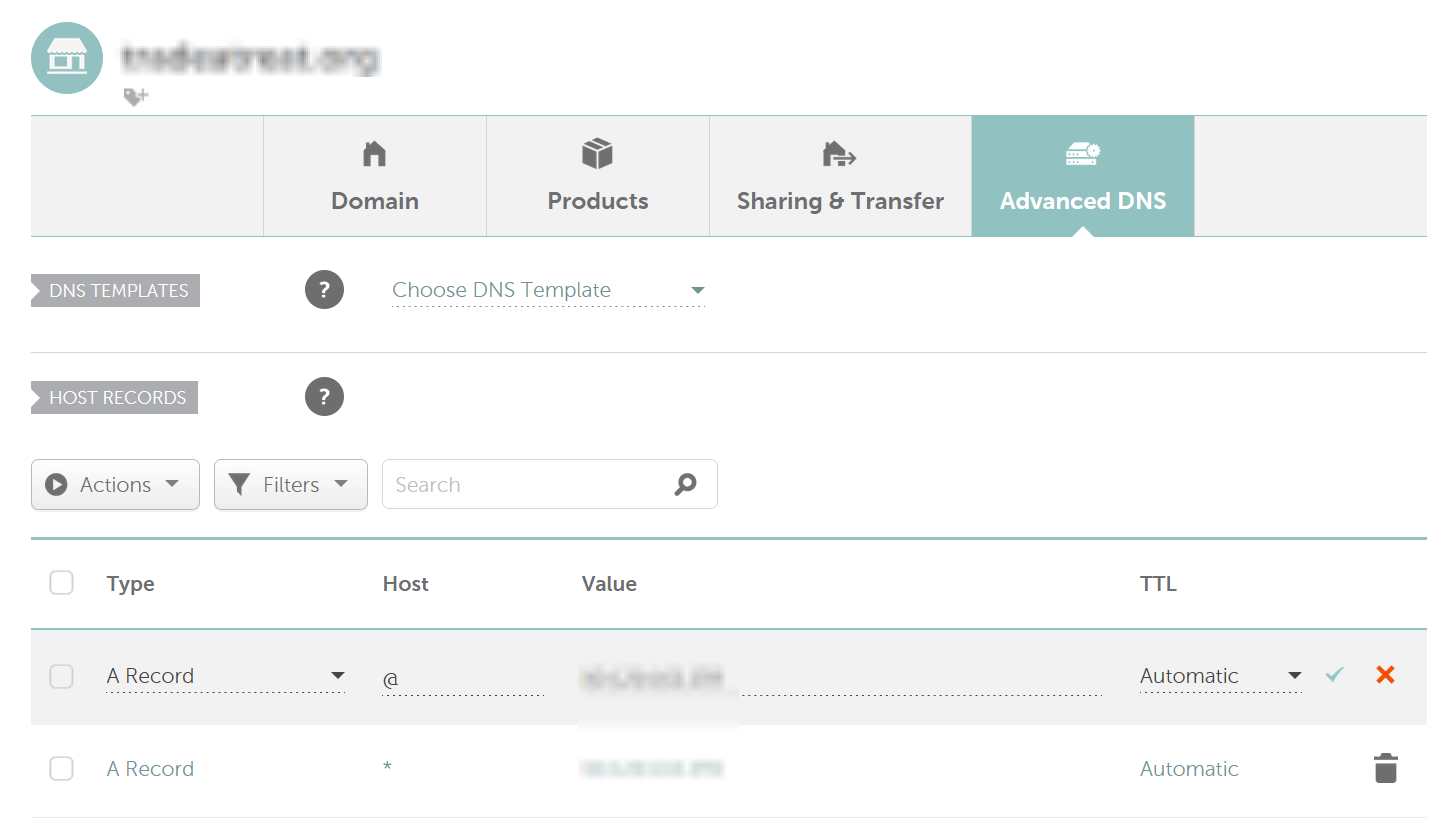The image size is (1447, 835).
Task: Open the Filters button menu
Action: [291, 484]
